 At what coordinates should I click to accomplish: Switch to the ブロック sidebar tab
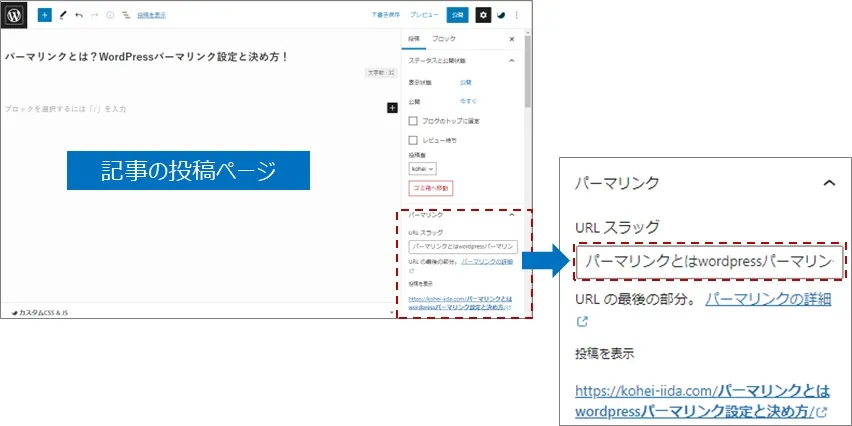click(x=444, y=39)
